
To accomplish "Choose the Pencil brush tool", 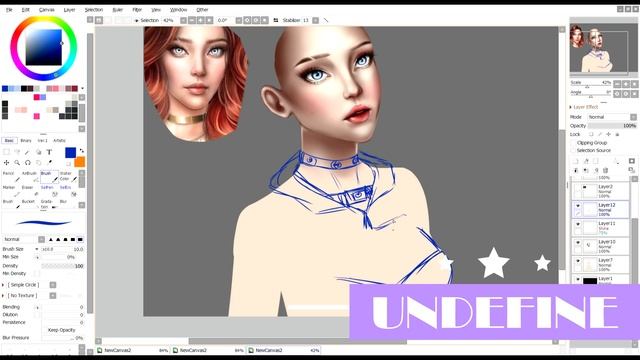I will point(11,176).
